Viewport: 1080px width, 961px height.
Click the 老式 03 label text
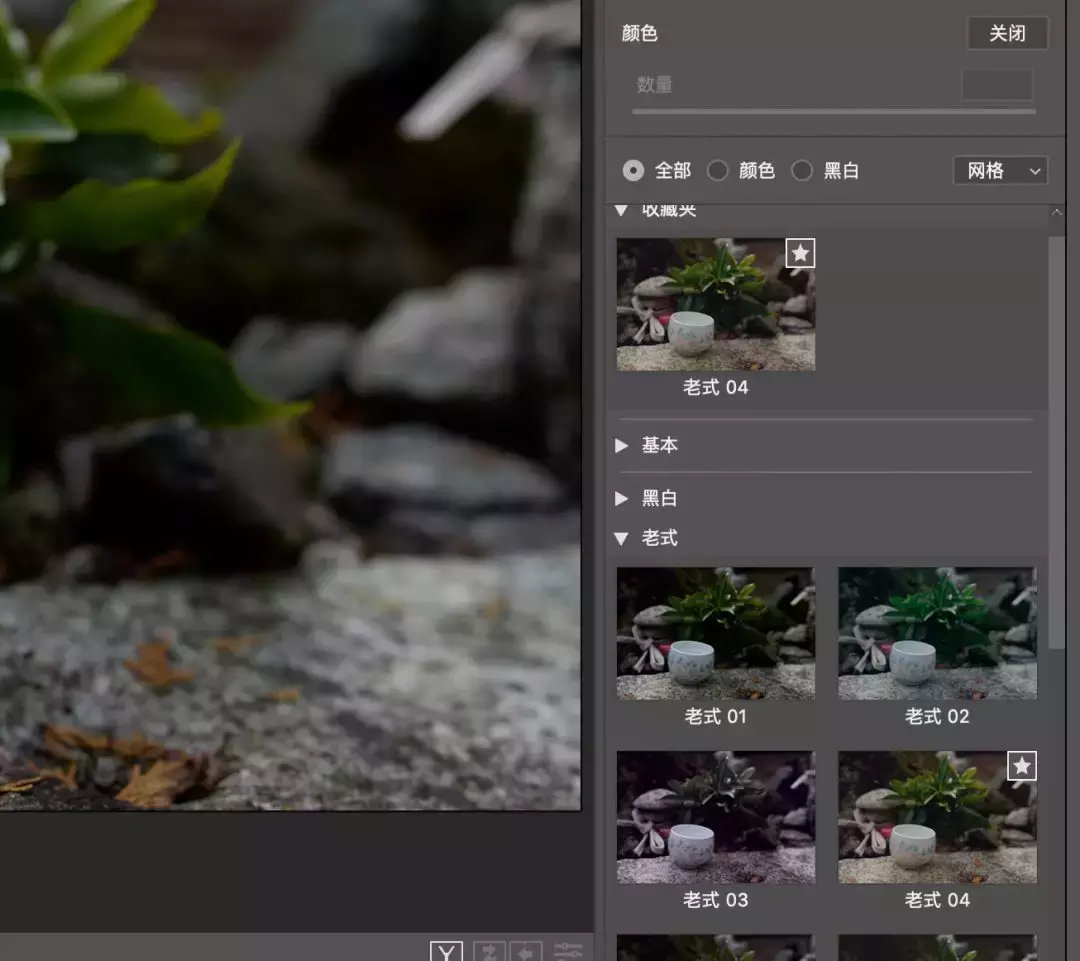point(716,900)
